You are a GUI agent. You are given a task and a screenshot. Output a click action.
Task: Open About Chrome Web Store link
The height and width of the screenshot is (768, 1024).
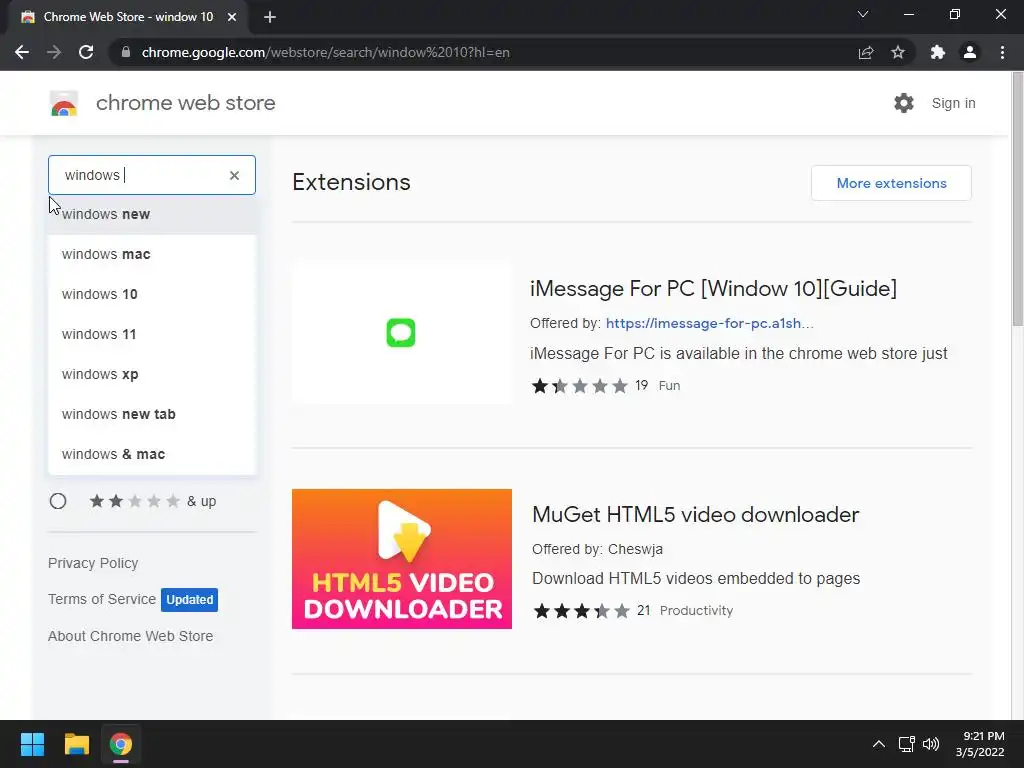[x=131, y=636]
